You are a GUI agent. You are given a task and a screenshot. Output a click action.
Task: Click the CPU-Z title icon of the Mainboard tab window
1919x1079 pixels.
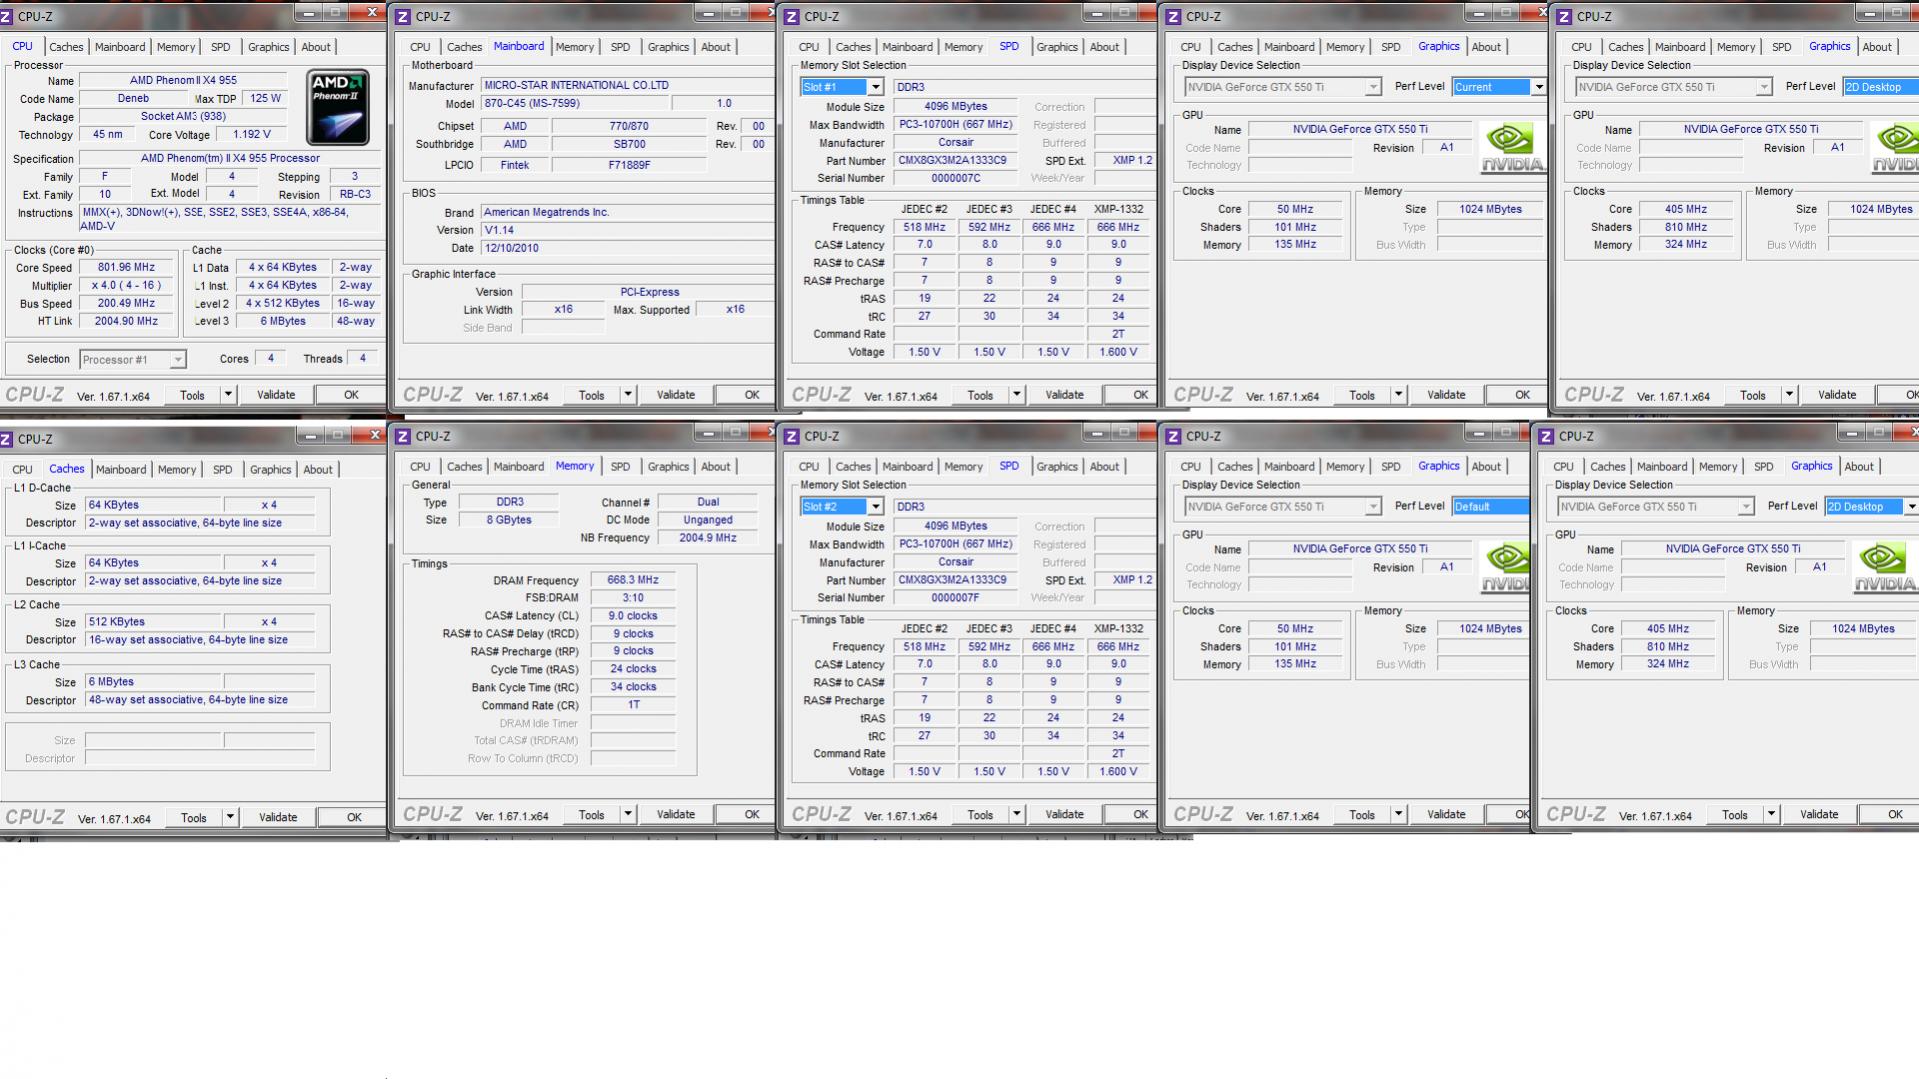tap(403, 16)
